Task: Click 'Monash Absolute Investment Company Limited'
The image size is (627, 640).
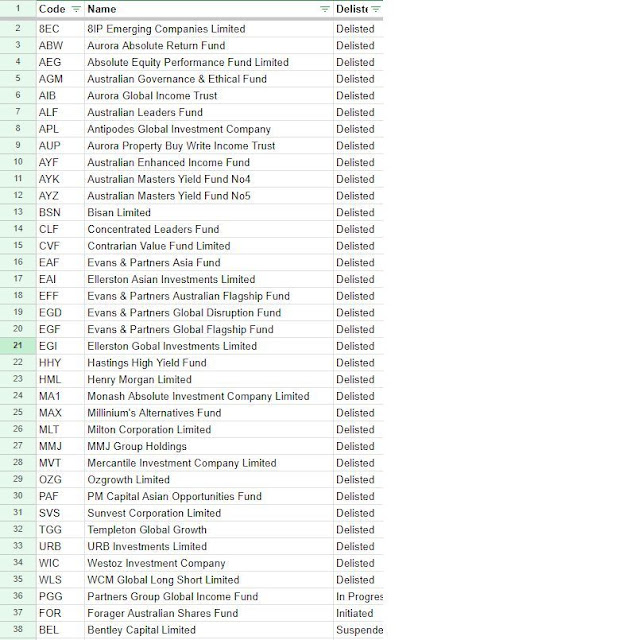Action: point(209,396)
